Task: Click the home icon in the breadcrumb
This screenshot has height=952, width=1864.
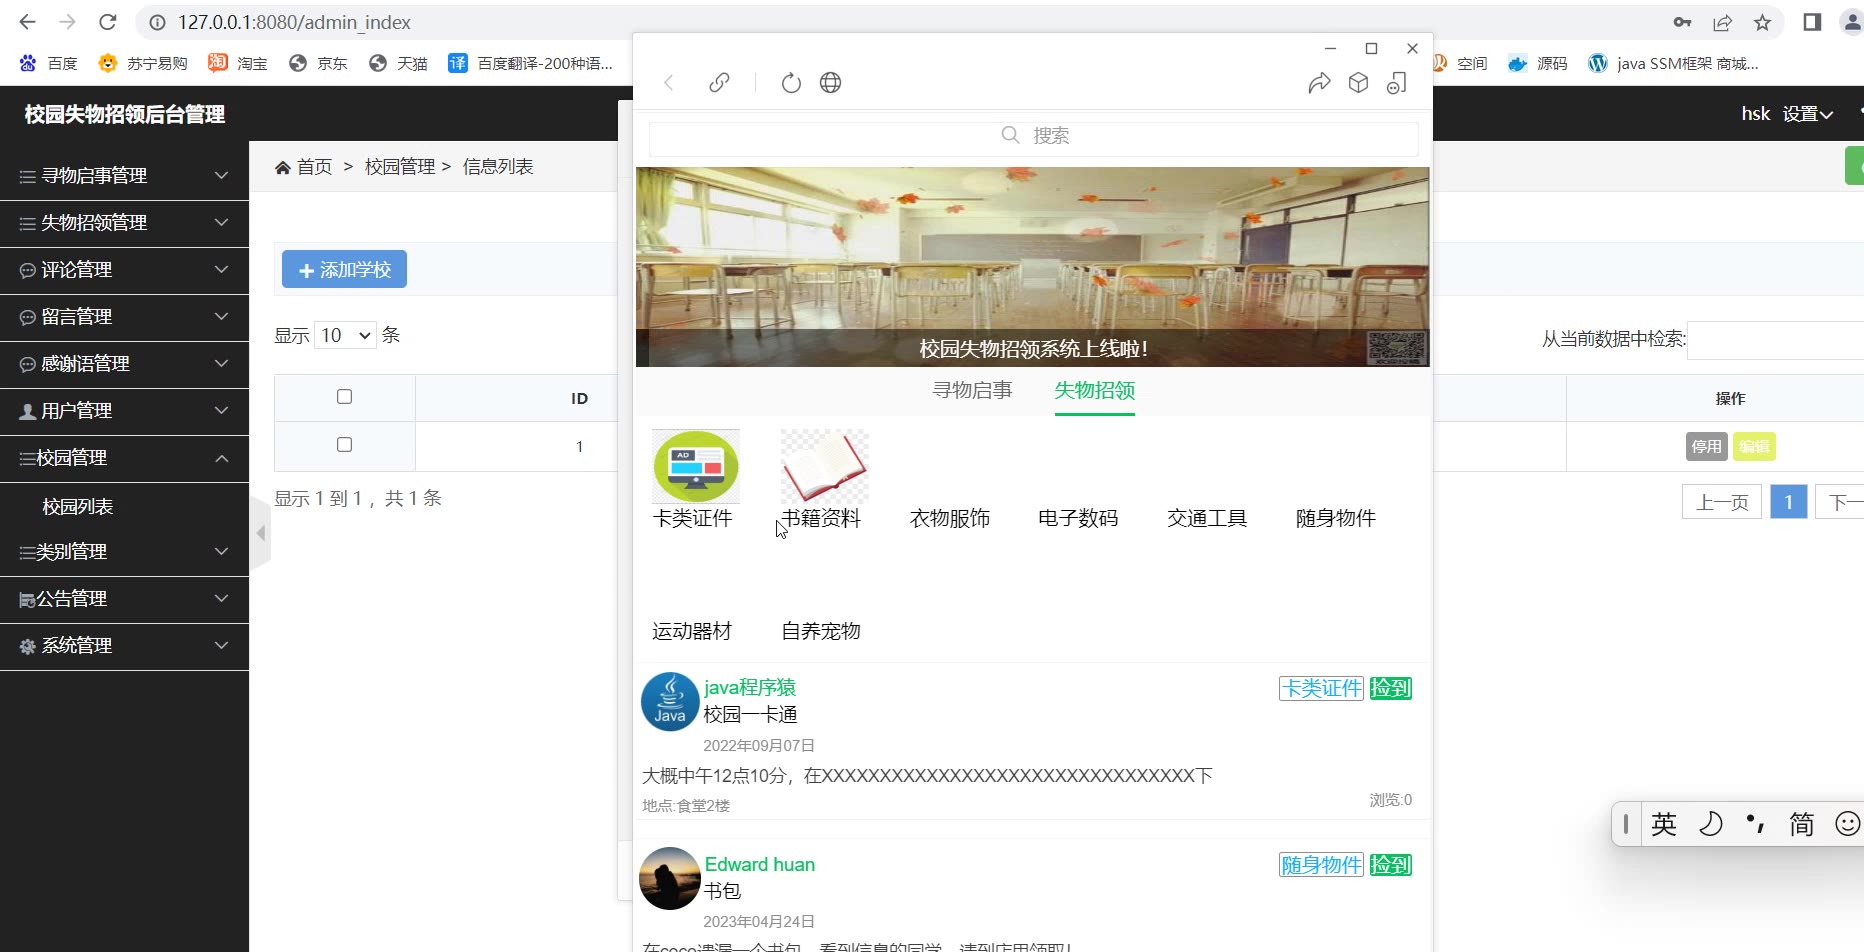Action: point(283,167)
